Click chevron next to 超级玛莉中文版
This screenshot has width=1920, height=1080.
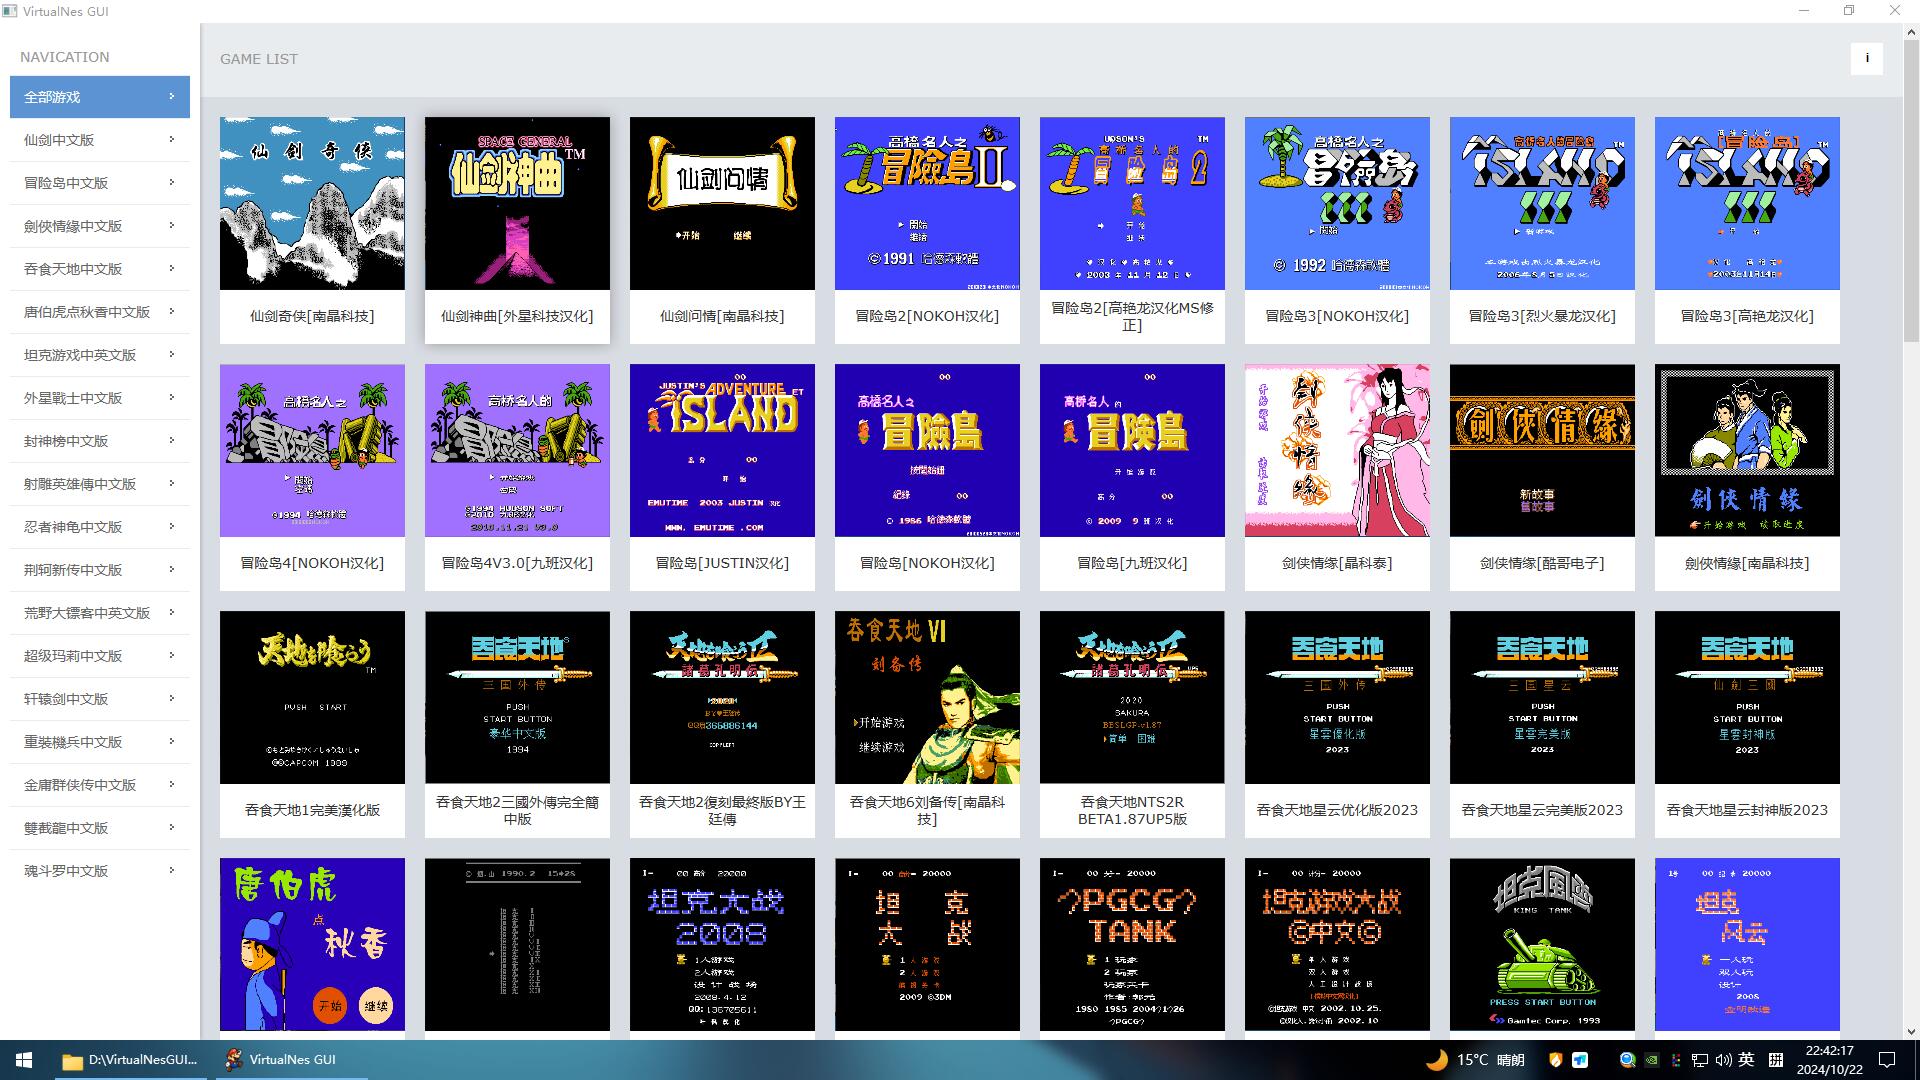tap(172, 655)
